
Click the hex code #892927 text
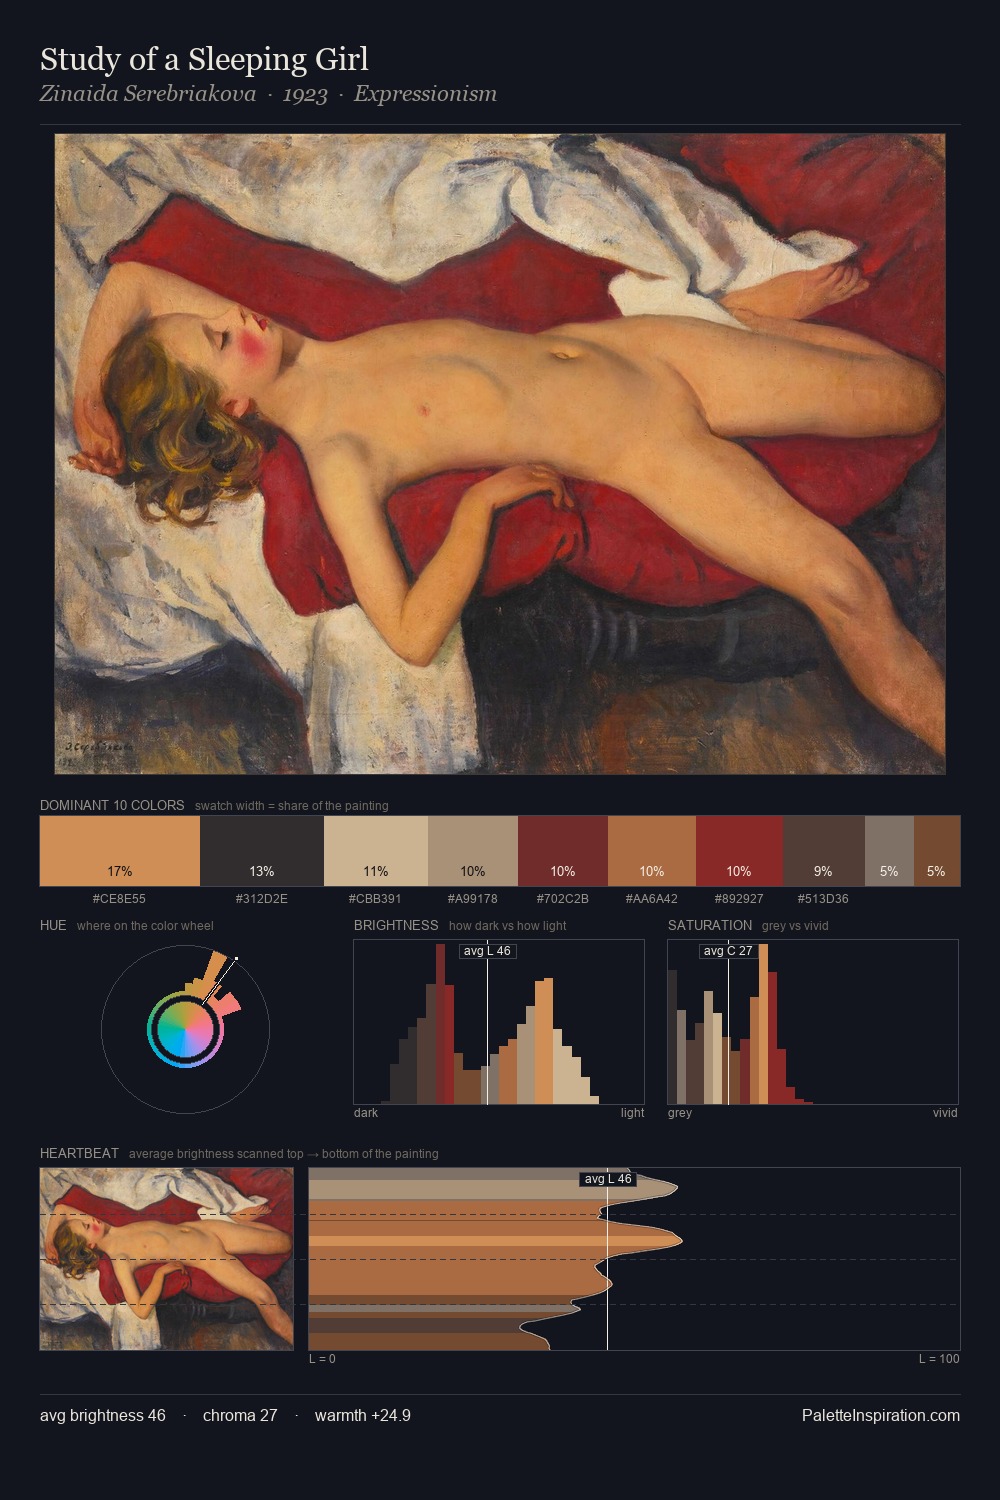click(x=739, y=899)
